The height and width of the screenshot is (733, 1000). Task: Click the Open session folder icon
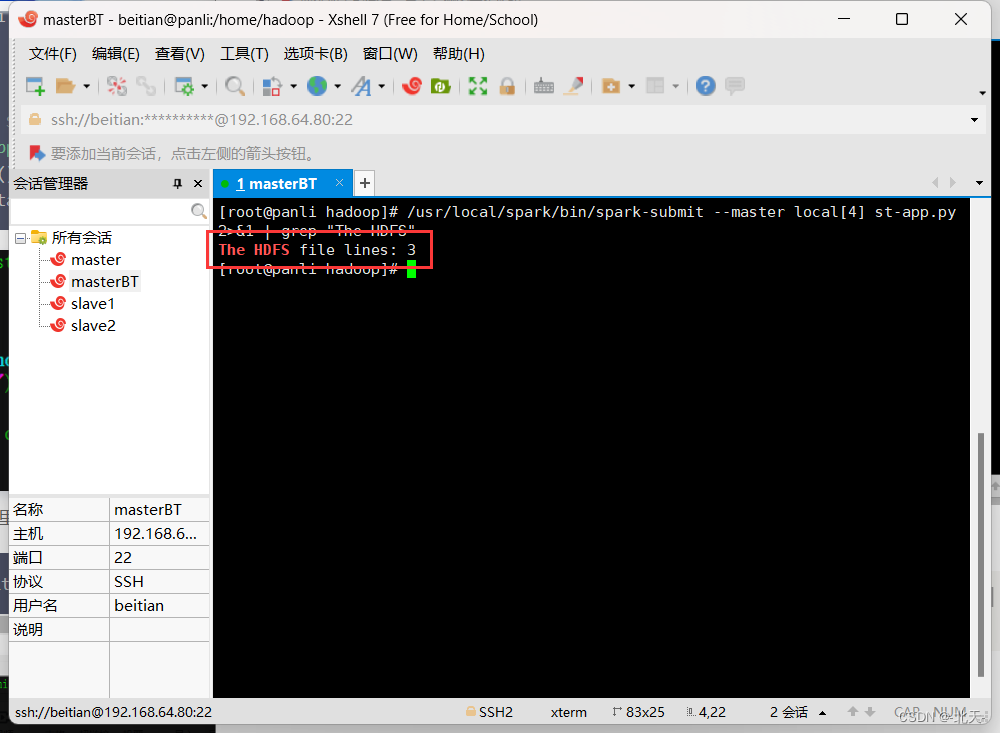click(x=65, y=85)
